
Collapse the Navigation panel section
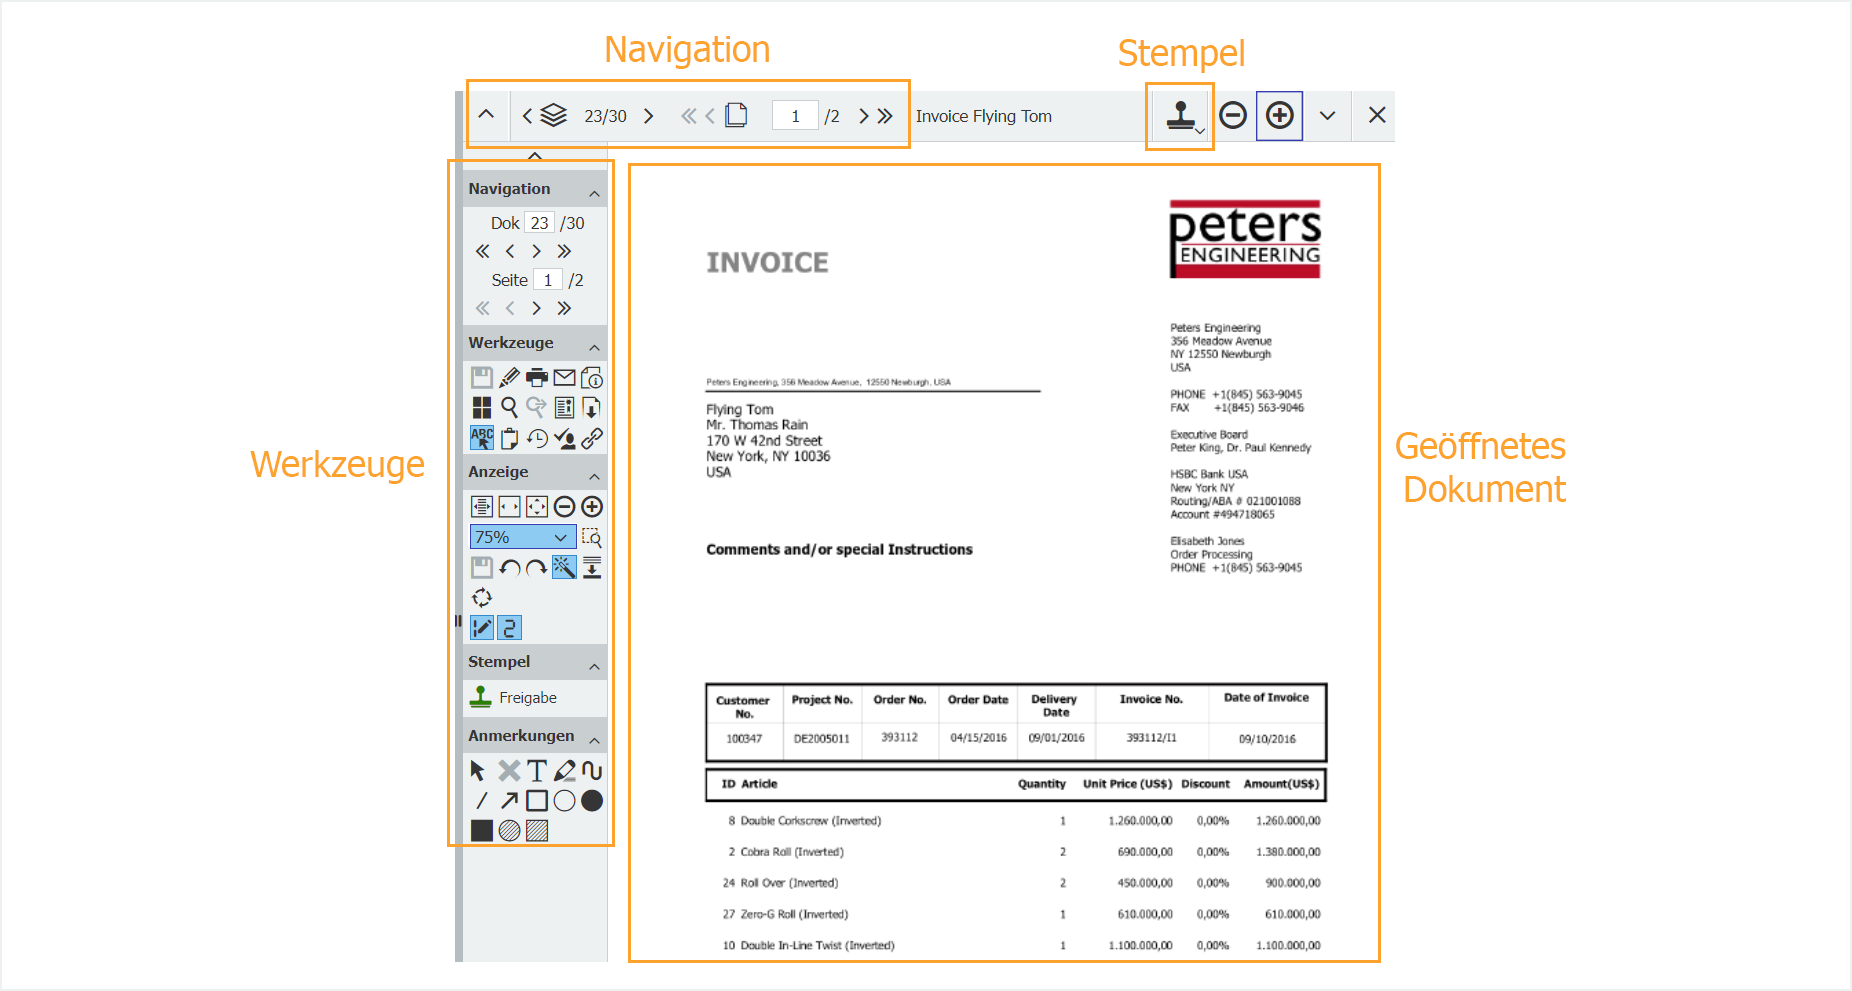(596, 188)
